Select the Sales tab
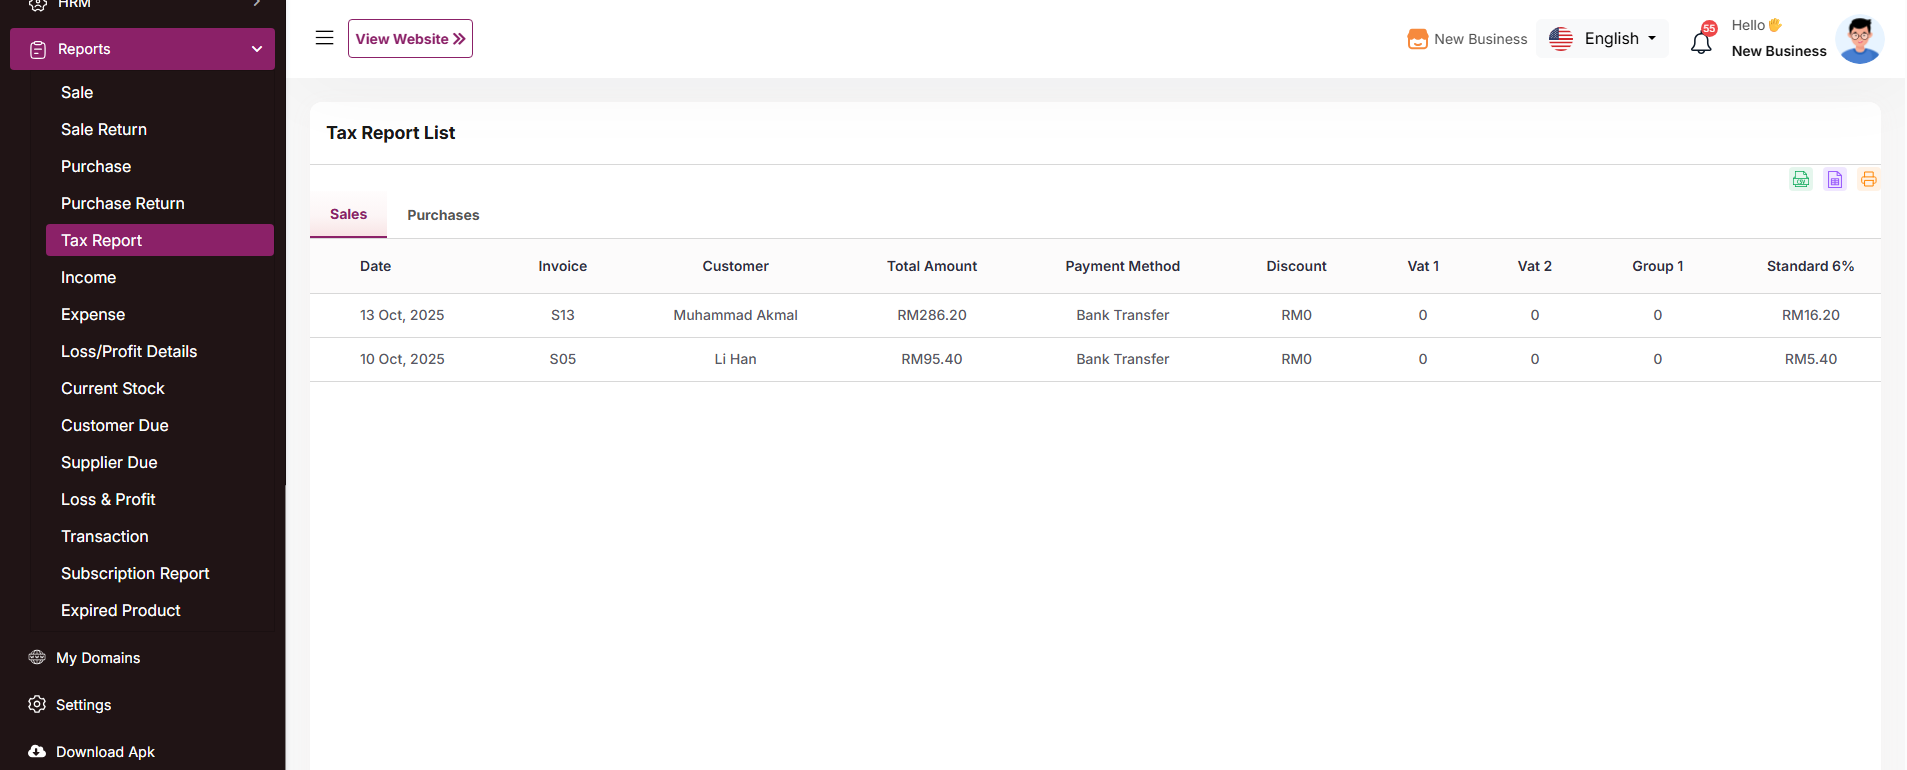1907x770 pixels. [x=348, y=214]
